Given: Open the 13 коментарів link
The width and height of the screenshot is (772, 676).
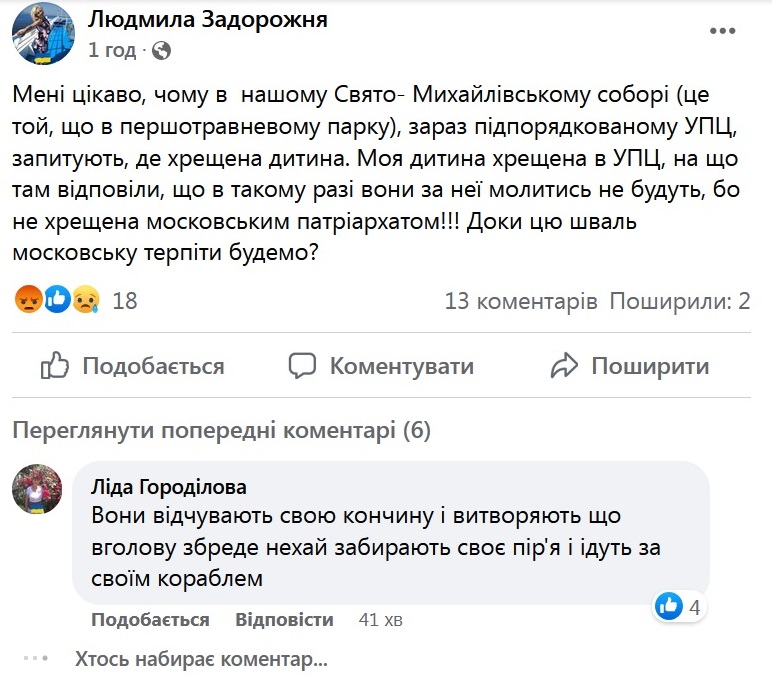Looking at the screenshot, I should click(x=521, y=301).
